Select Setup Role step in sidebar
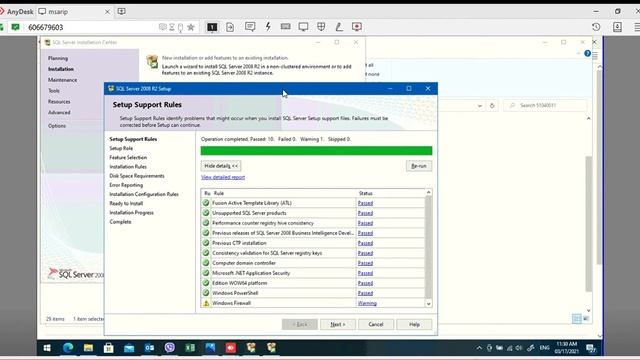 point(121,148)
